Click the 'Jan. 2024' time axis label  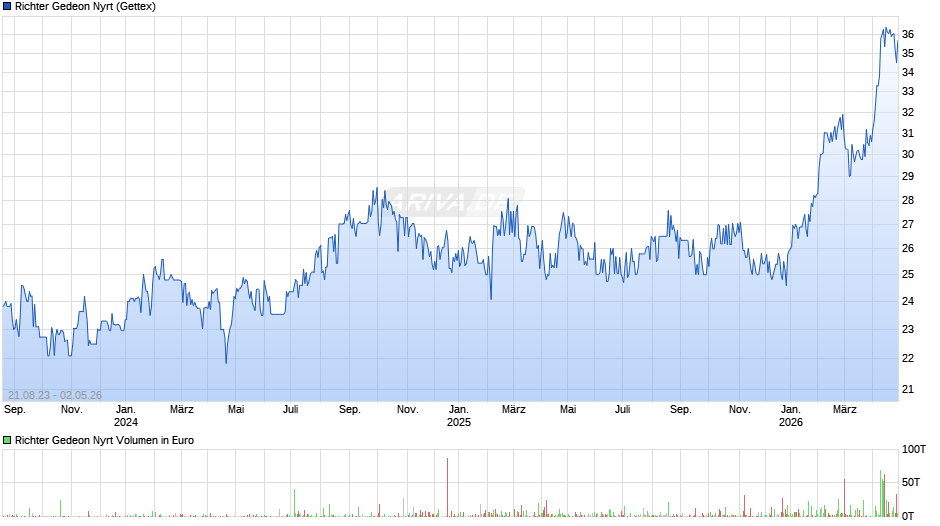125,416
